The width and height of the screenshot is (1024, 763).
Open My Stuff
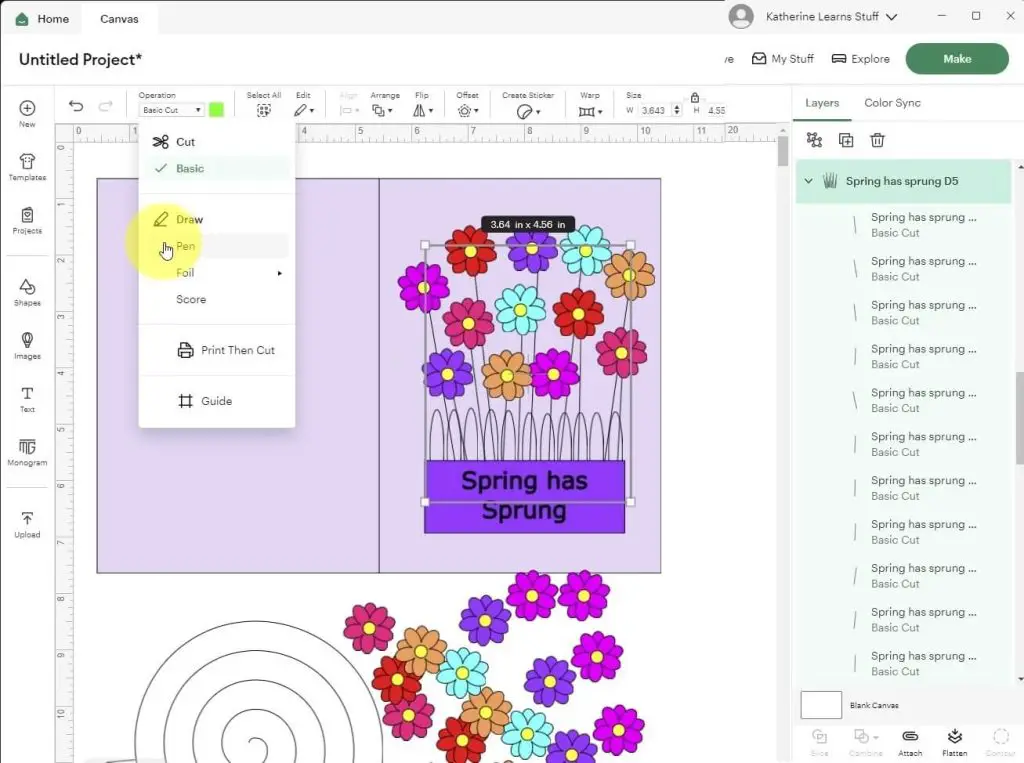point(782,59)
